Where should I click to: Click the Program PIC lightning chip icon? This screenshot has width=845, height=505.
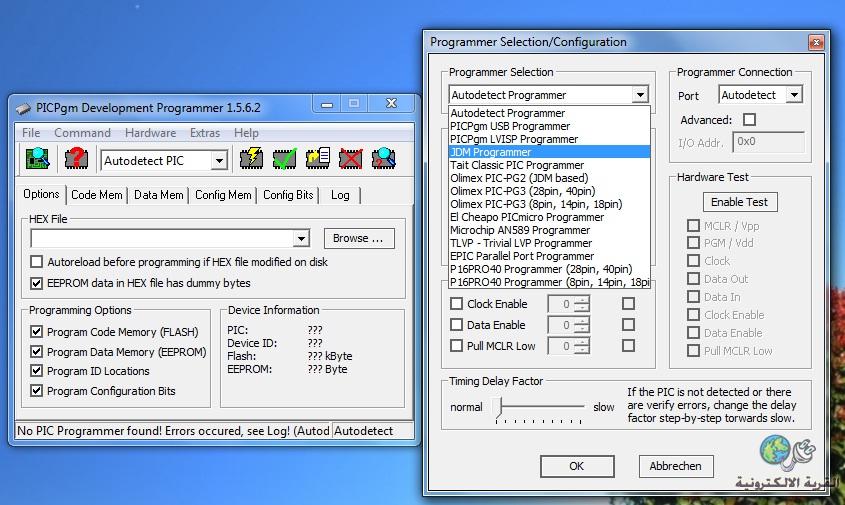click(x=251, y=159)
